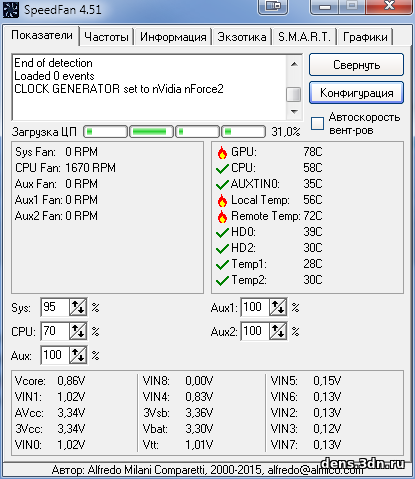Click the Aux1 fan speed spinner arrows
Screen dimensions: 415x479
point(278,307)
